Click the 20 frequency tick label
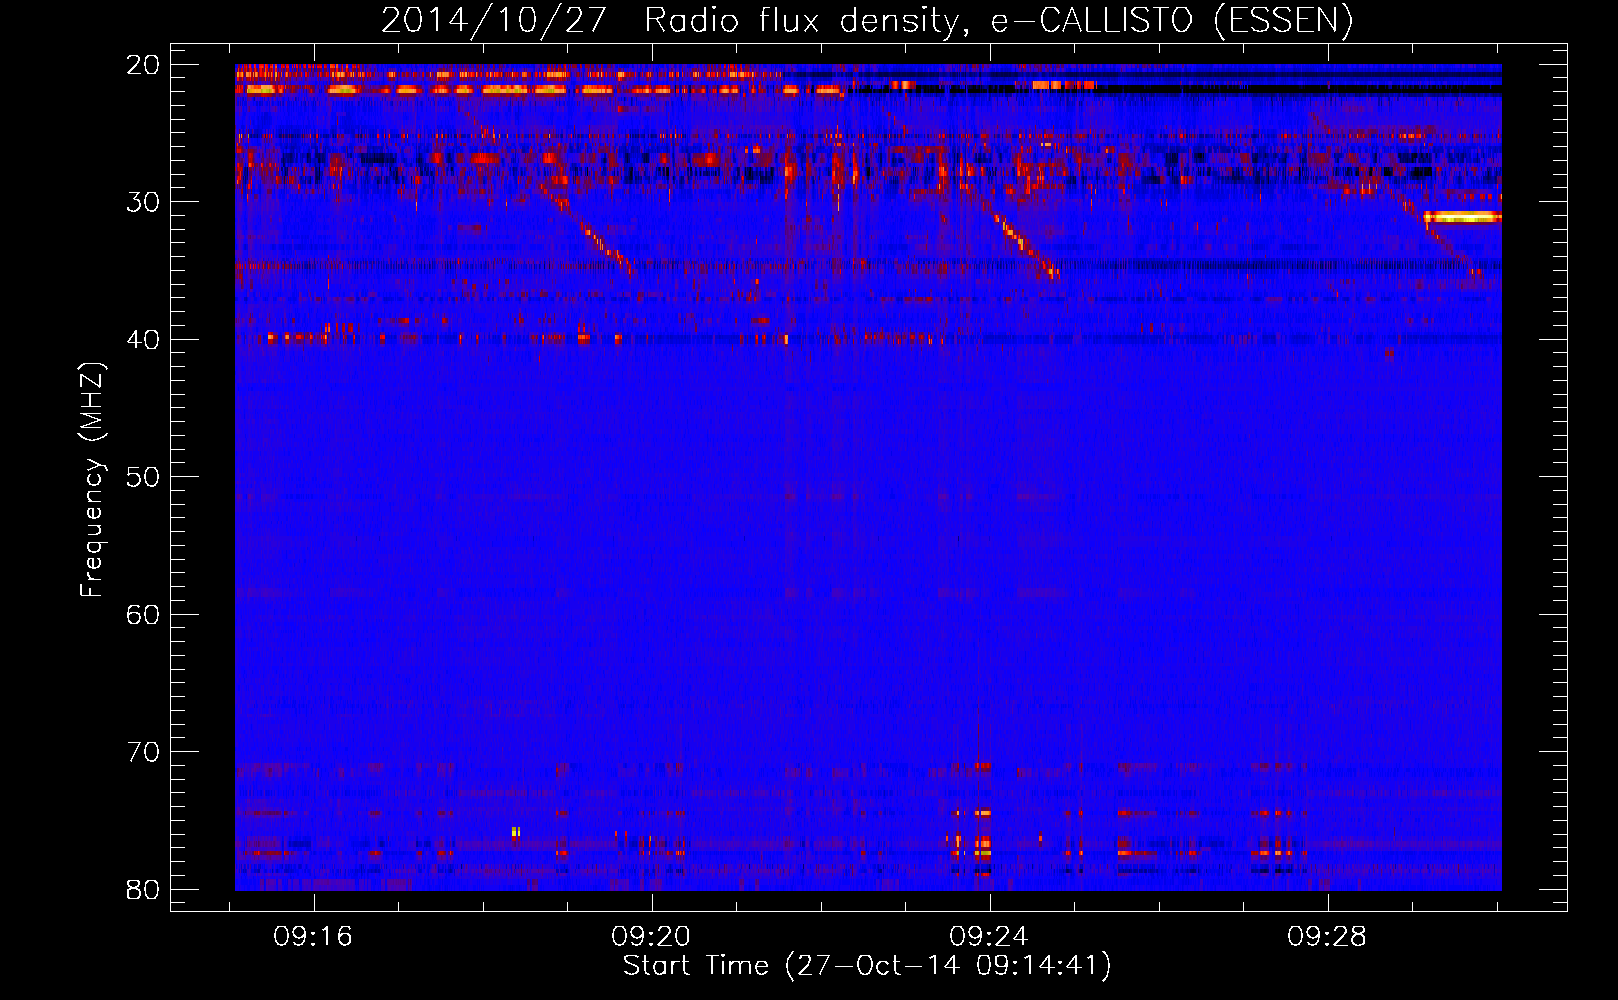Image resolution: width=1618 pixels, height=1000 pixels. tap(143, 65)
